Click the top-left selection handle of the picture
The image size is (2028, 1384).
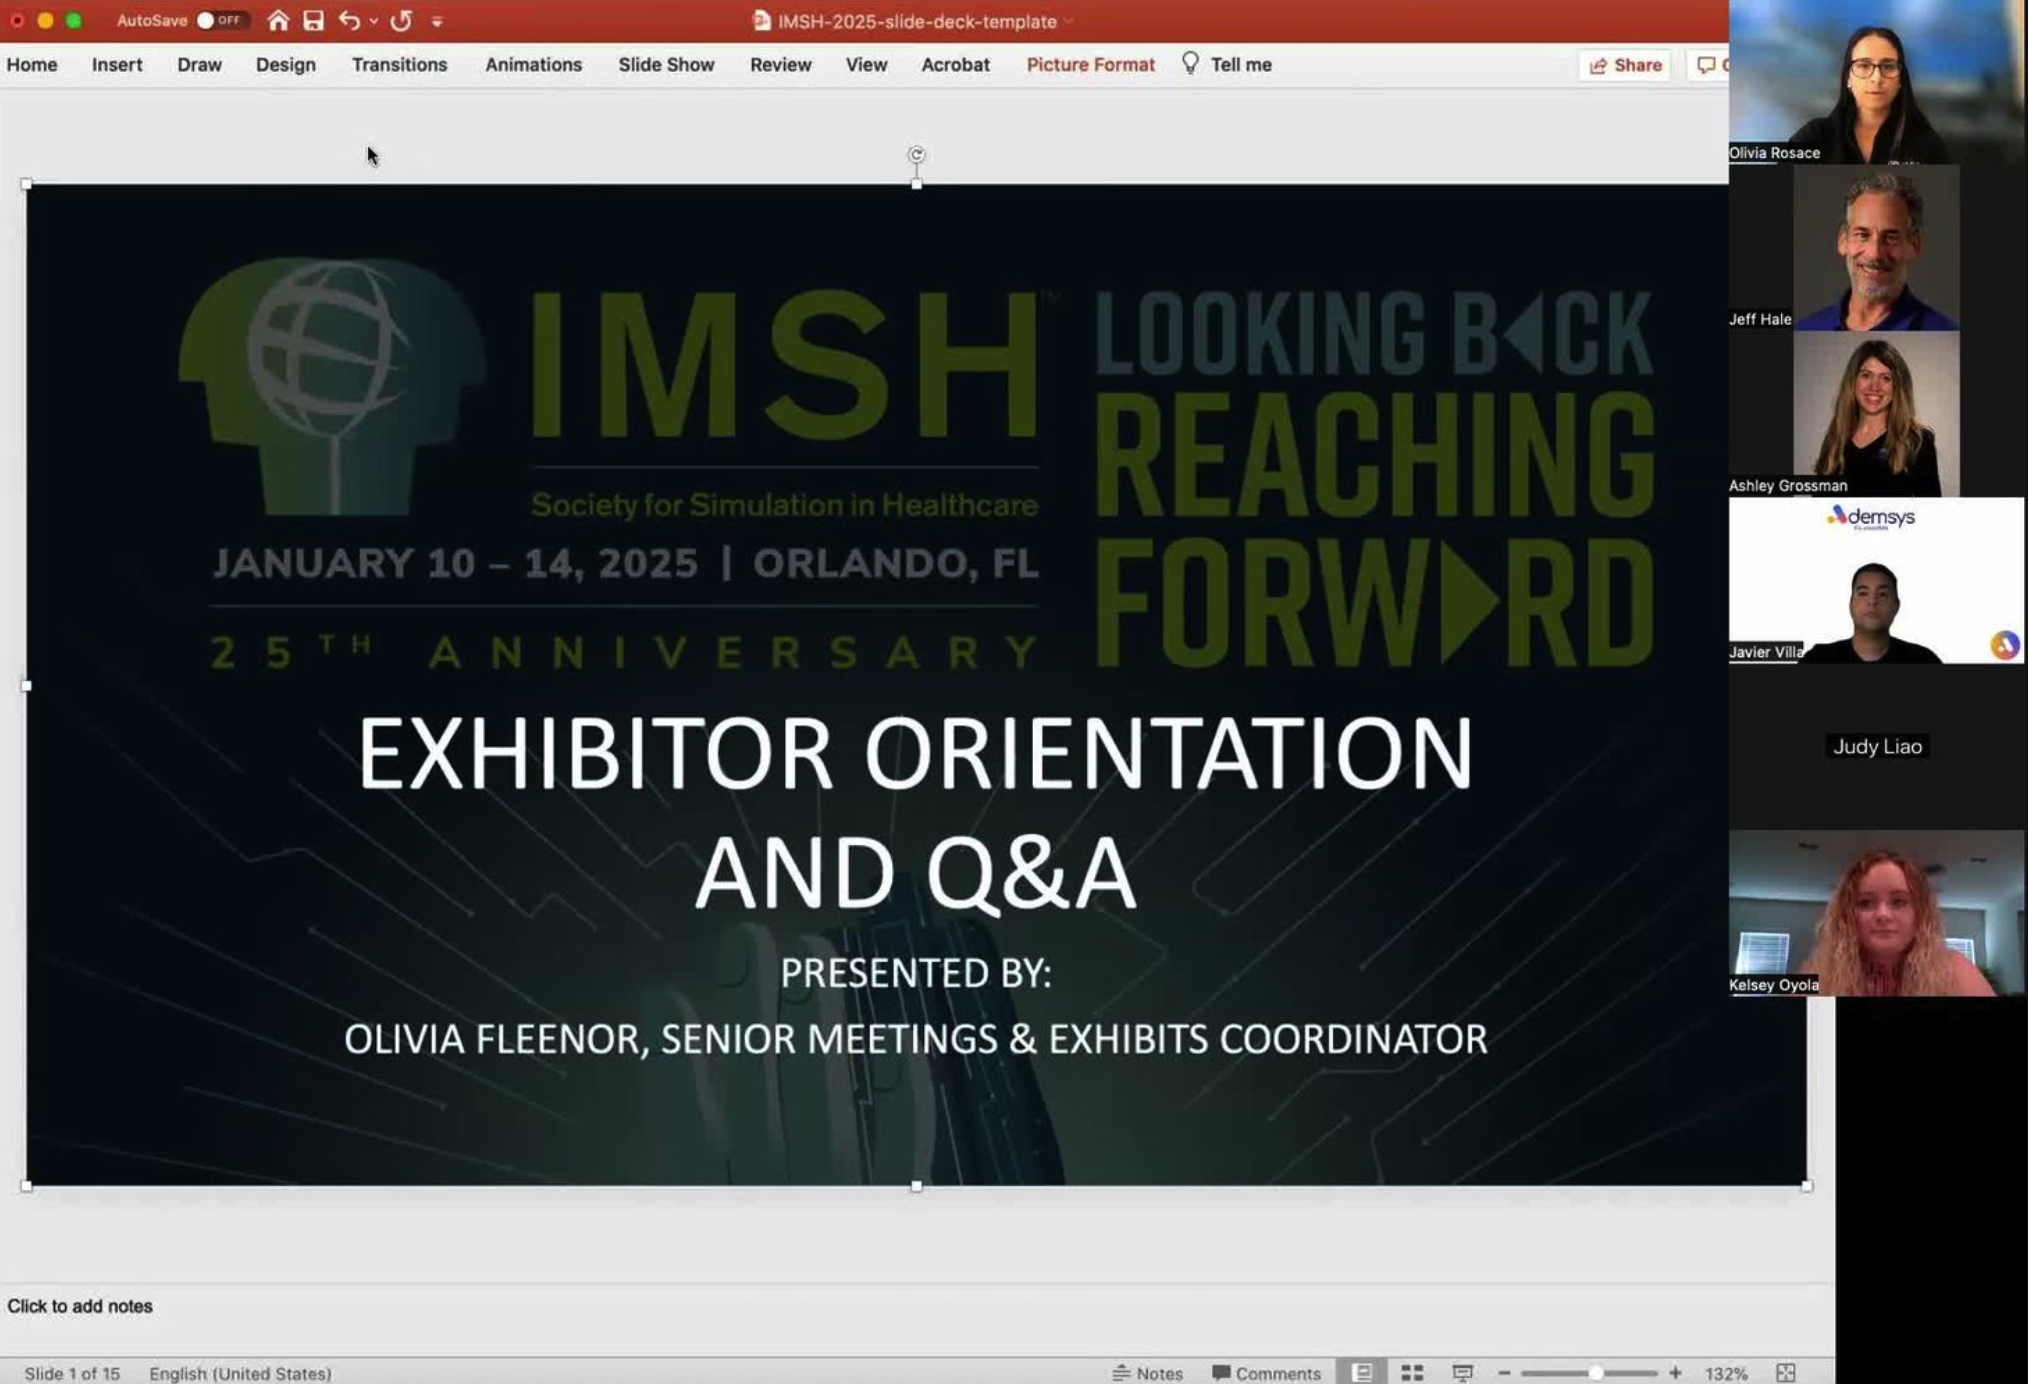(x=26, y=184)
